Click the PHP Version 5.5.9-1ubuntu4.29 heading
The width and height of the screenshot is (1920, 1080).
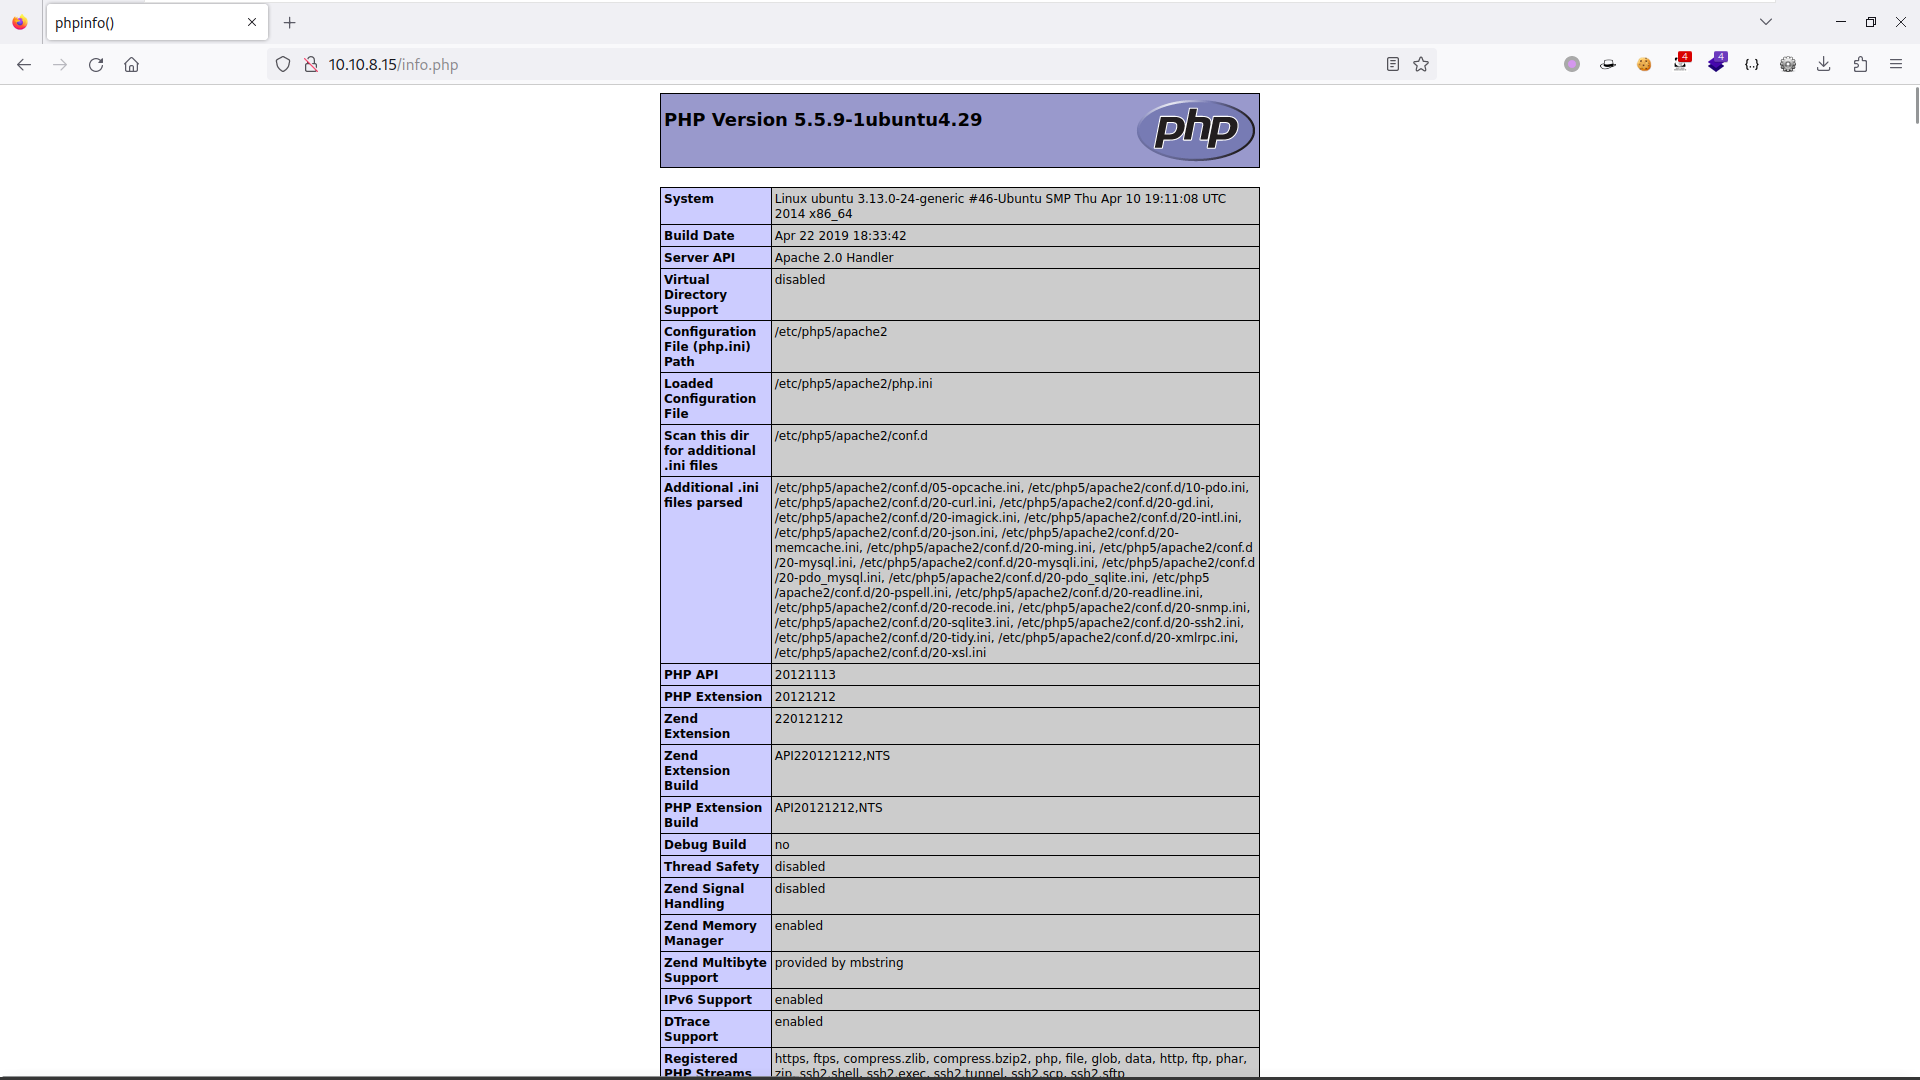[x=823, y=120]
